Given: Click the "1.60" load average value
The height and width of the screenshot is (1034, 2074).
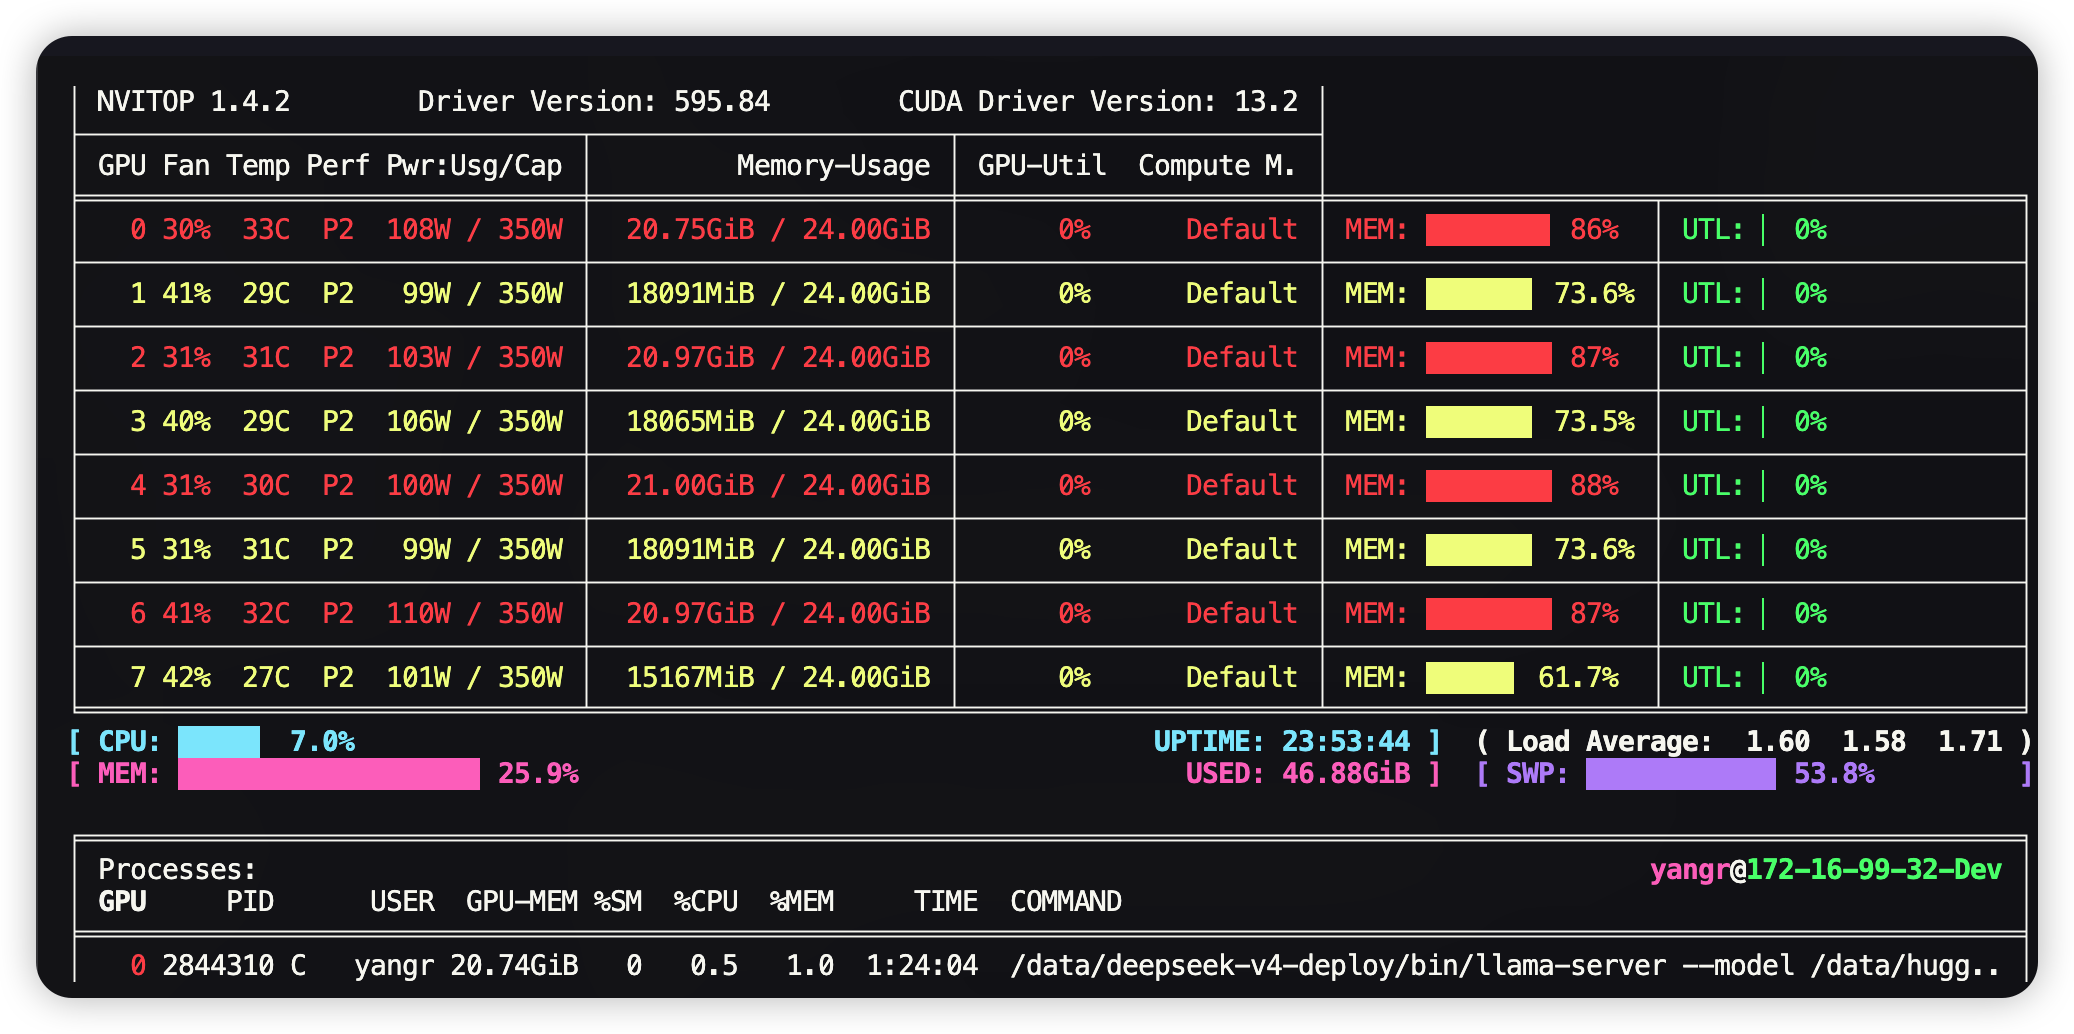Looking at the screenshot, I should point(1778,741).
